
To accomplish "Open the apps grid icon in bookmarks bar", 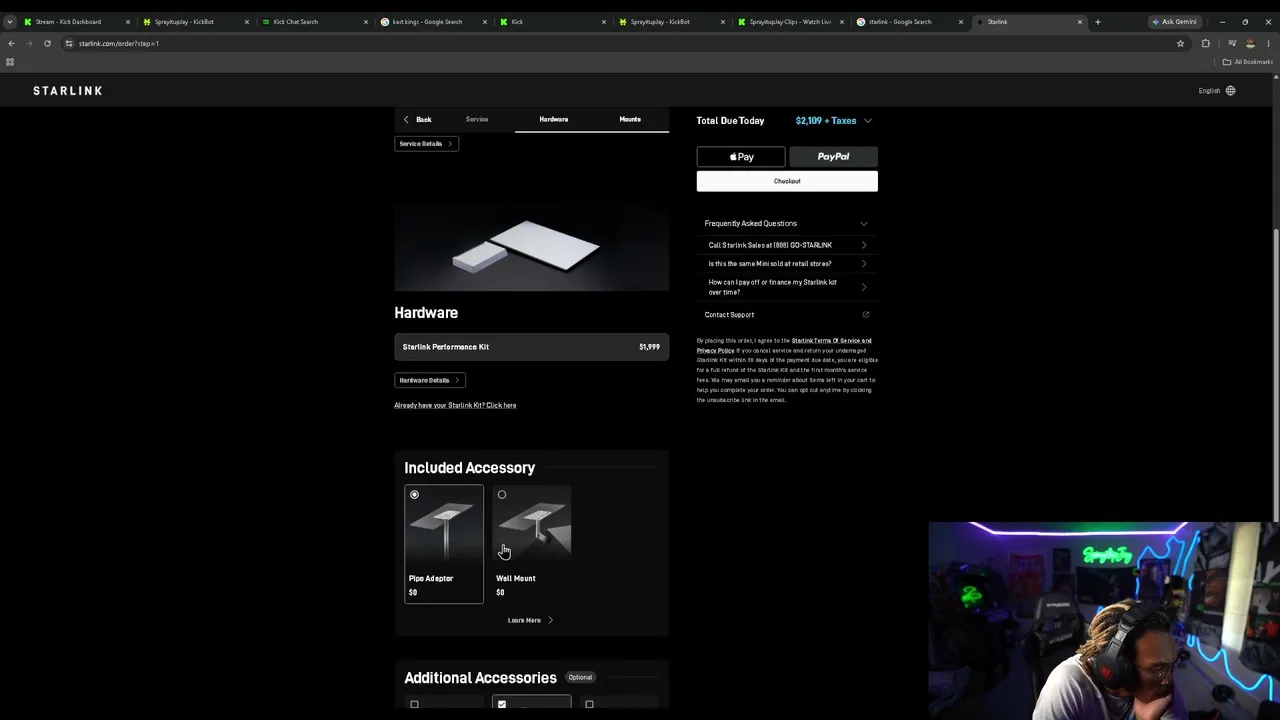I will (10, 62).
